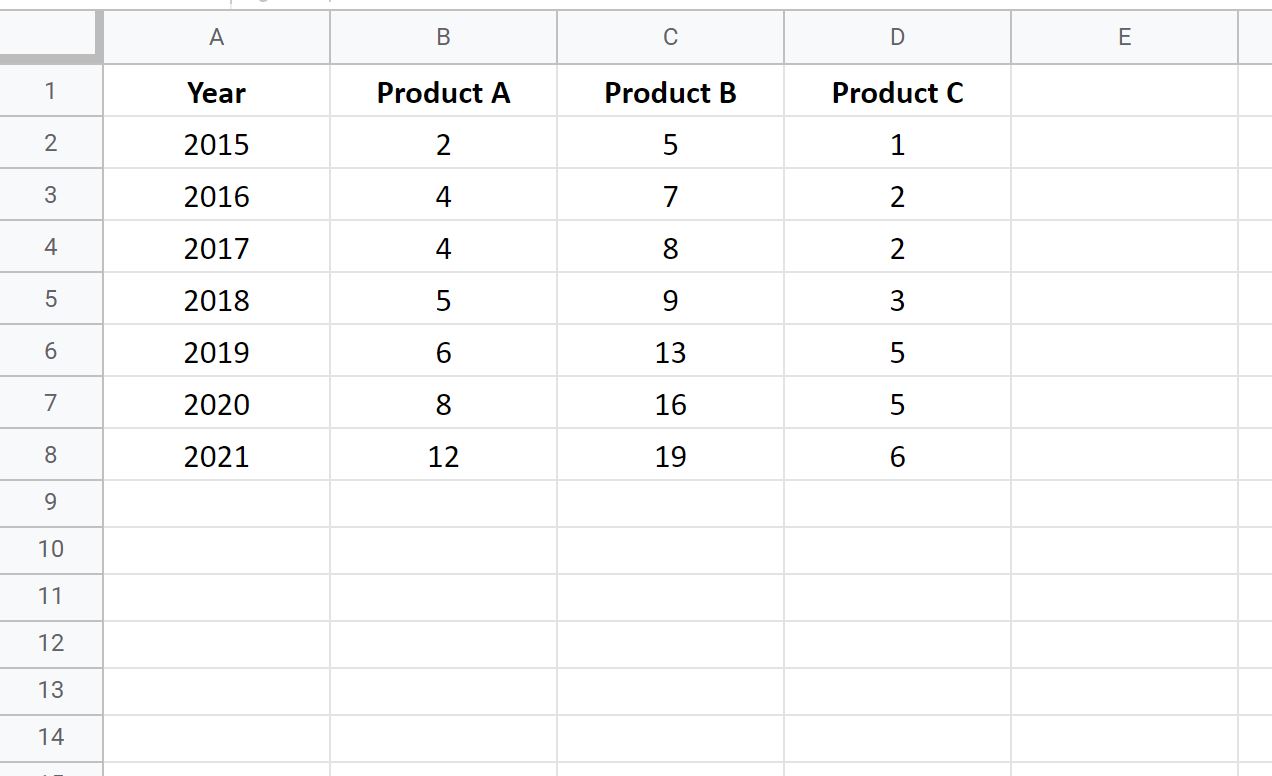
Task: Select the cell with value 19
Action: (x=670, y=455)
